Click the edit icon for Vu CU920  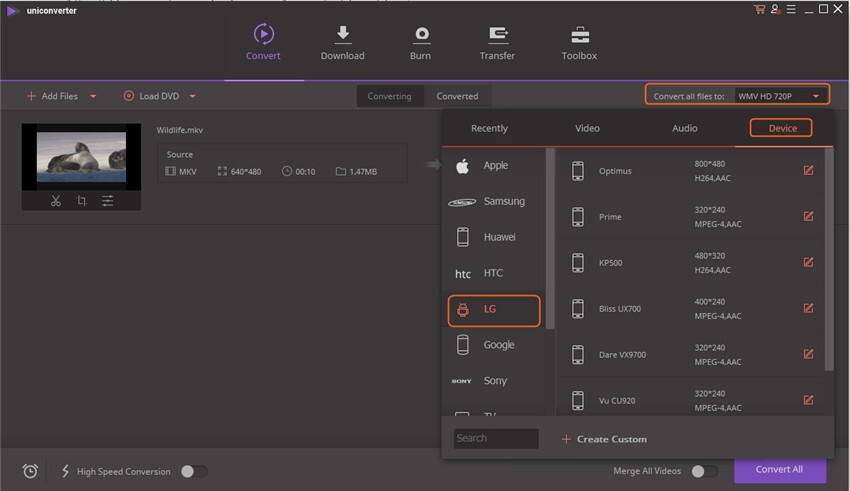pyautogui.click(x=808, y=400)
